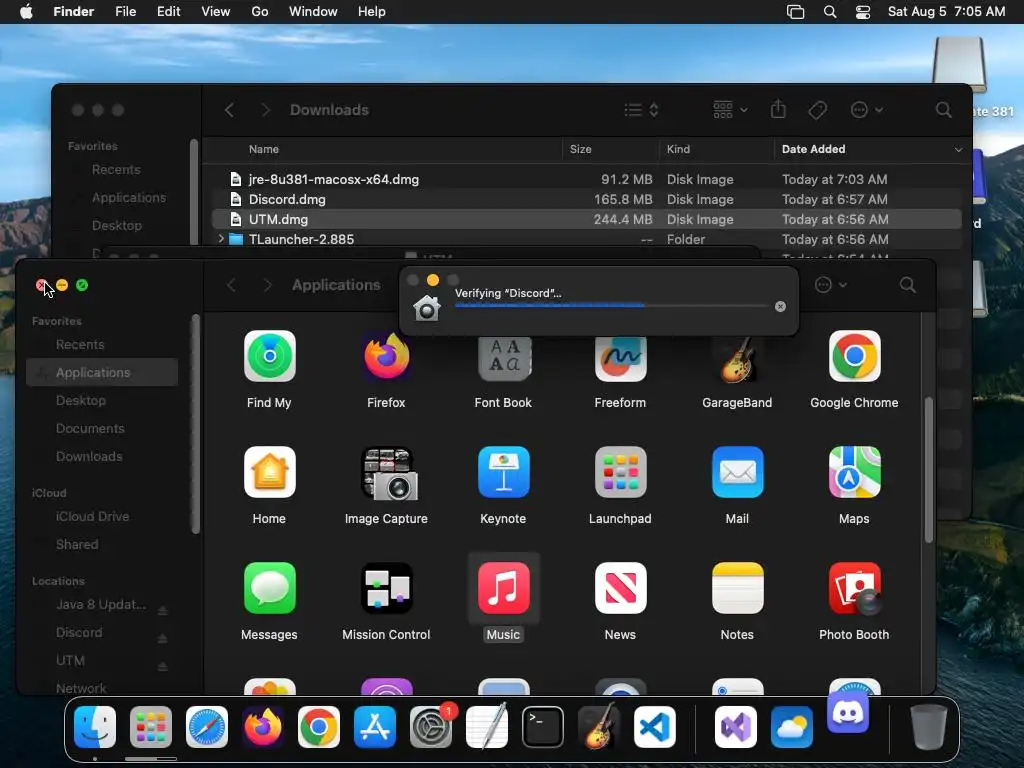This screenshot has height=768, width=1024.
Task: Open the News app icon
Action: 620,588
